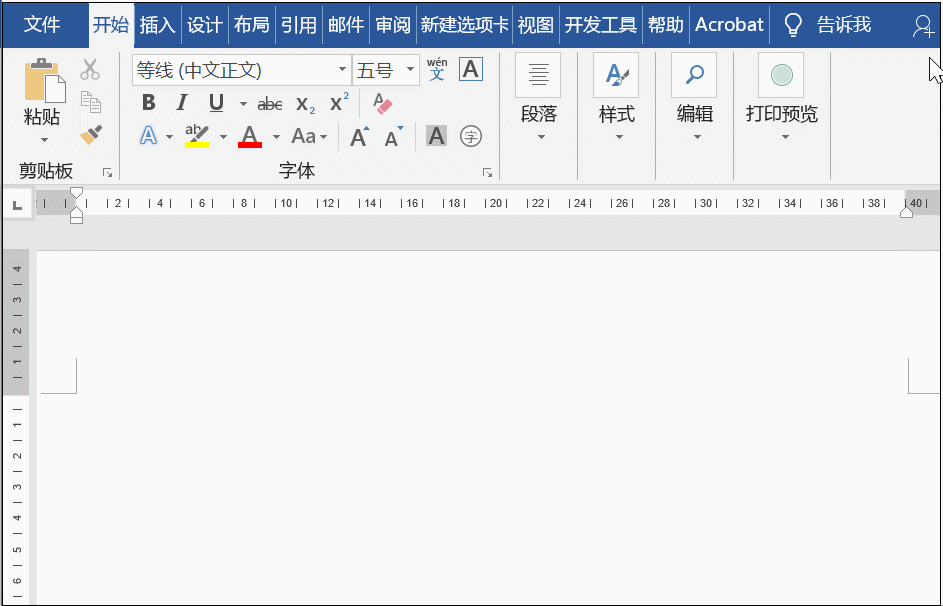
Task: Open the Change Case (Aa) dropdown
Action: coord(309,136)
